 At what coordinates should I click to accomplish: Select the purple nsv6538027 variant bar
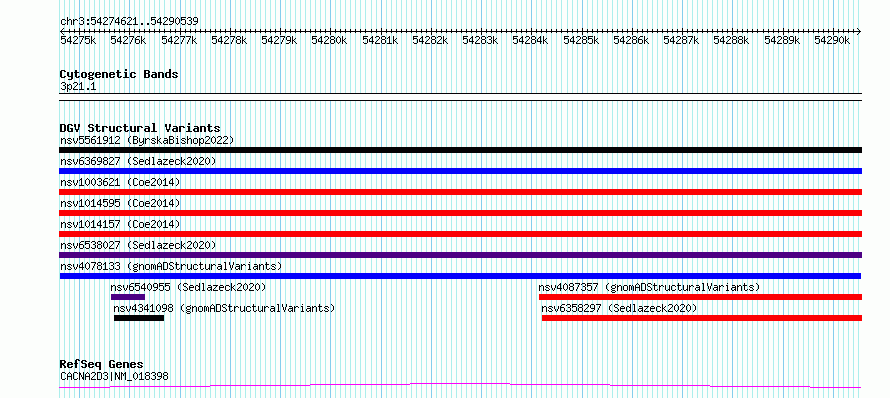[461, 255]
